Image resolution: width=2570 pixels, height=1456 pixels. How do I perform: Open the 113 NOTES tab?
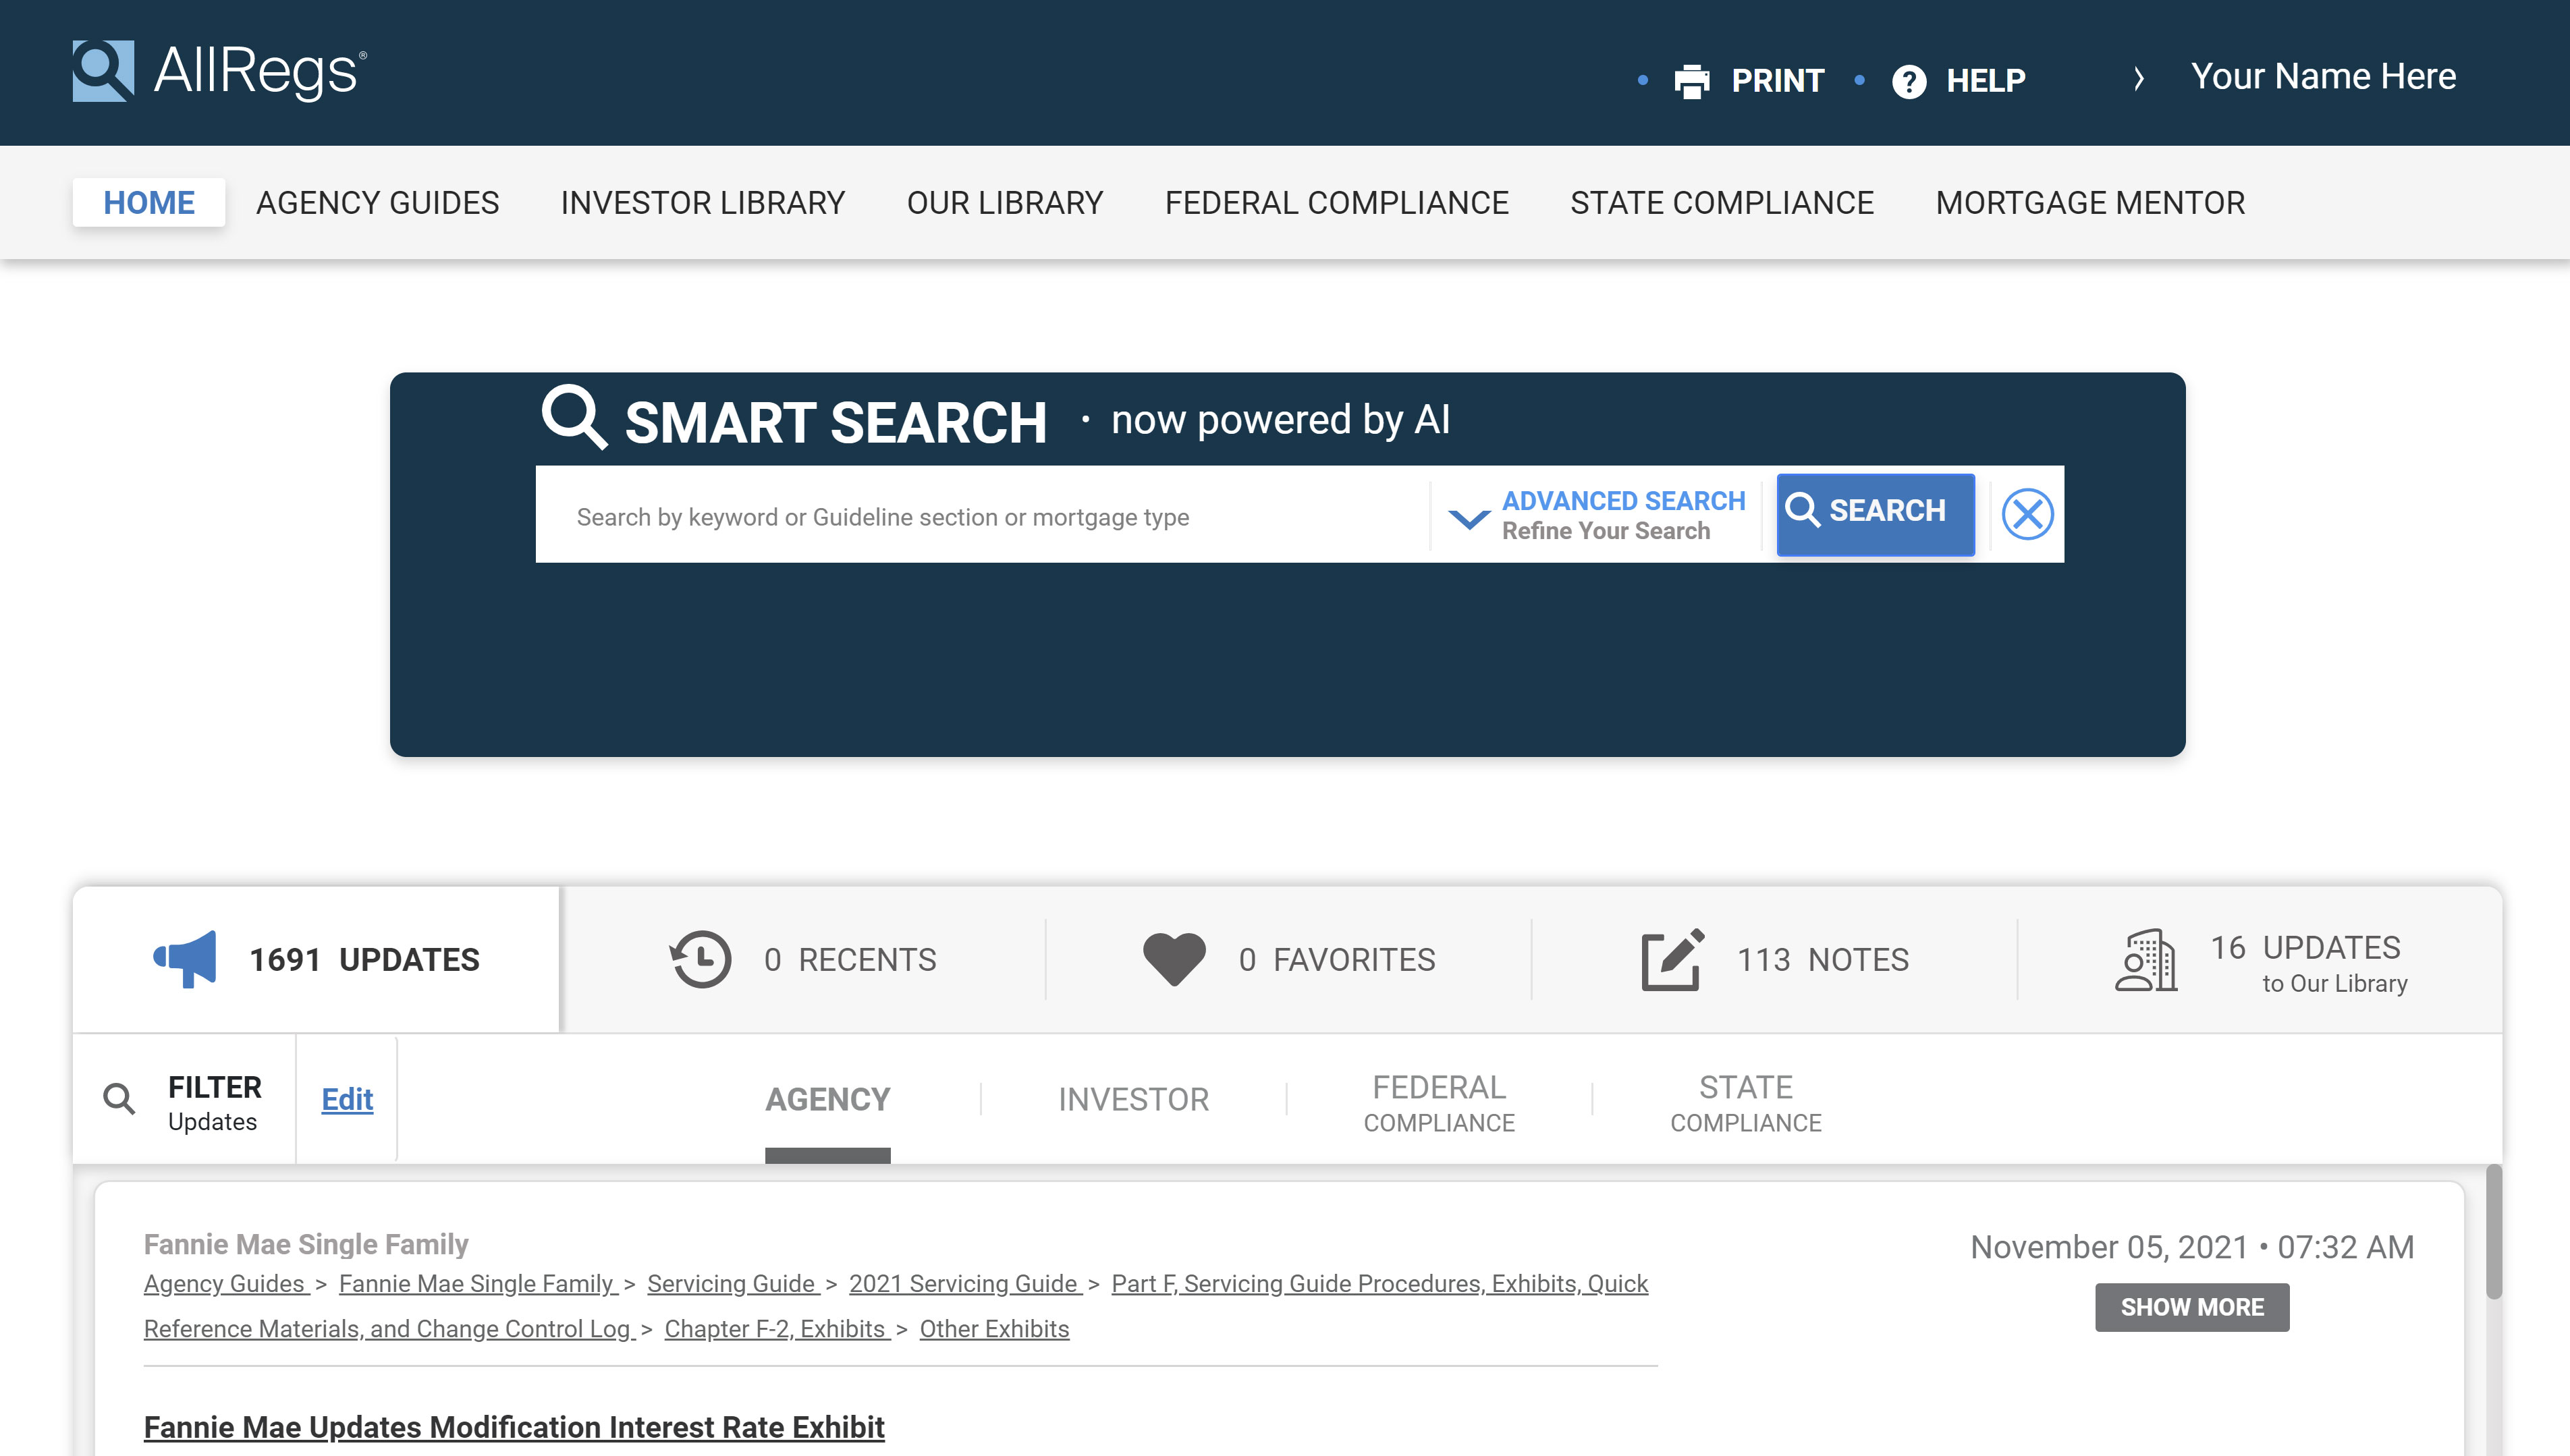[1775, 959]
